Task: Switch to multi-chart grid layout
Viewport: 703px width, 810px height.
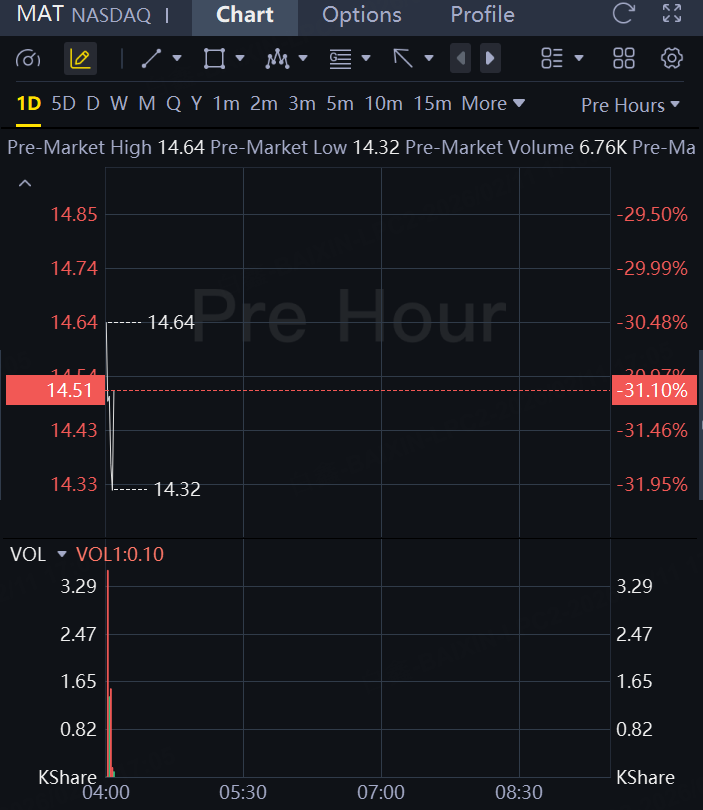Action: pyautogui.click(x=623, y=58)
